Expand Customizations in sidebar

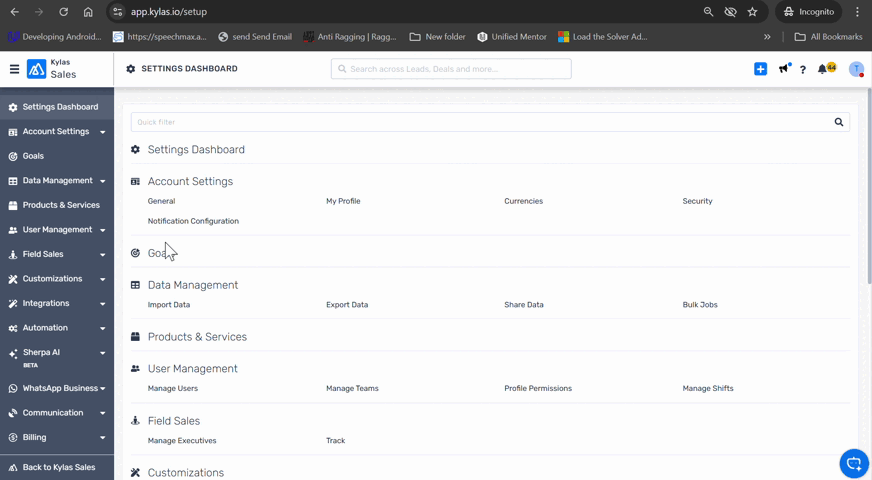(103, 279)
